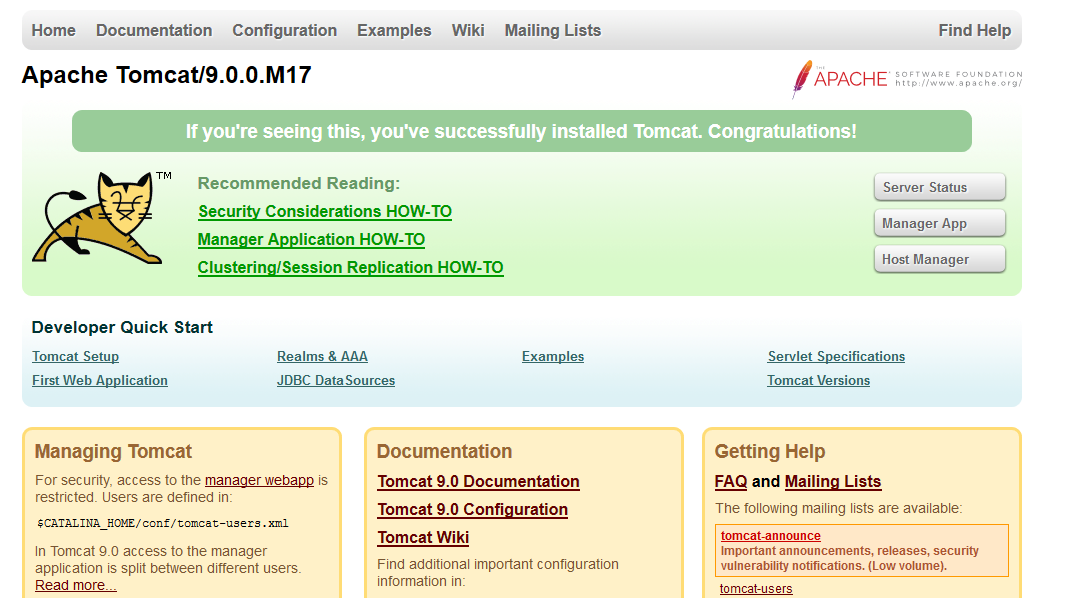Open Security Considerations HOW-TO link
Screen dimensions: 1075x598
tap(325, 211)
